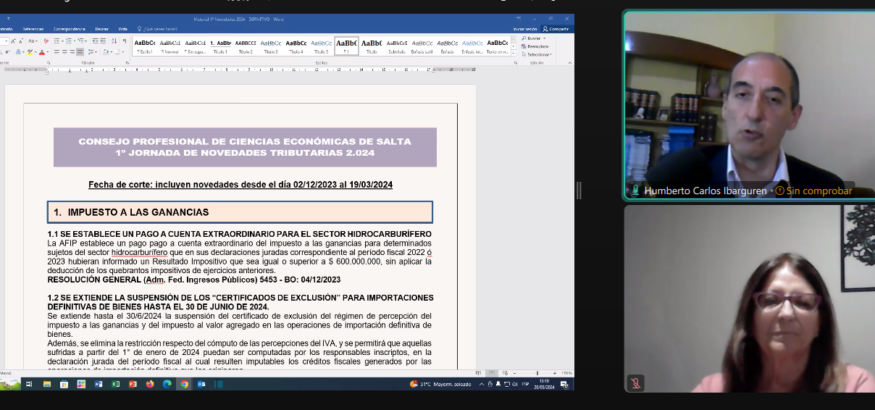This screenshot has height=410, width=875.
Task: Open Microsoft Edge from the taskbar
Action: pyautogui.click(x=167, y=384)
